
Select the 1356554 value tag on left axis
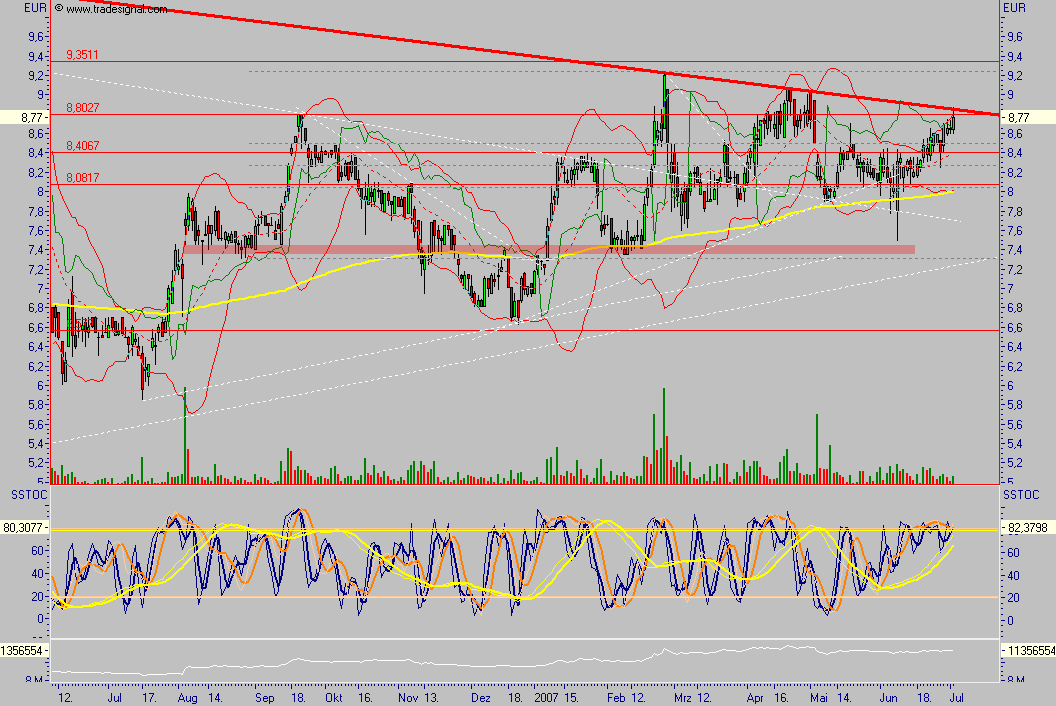tap(23, 650)
